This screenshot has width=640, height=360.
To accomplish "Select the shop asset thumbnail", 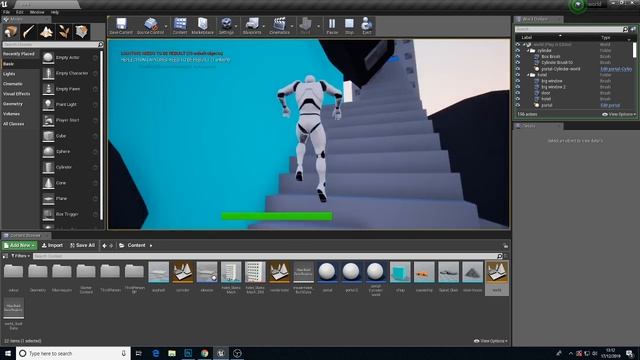I will pos(400,272).
